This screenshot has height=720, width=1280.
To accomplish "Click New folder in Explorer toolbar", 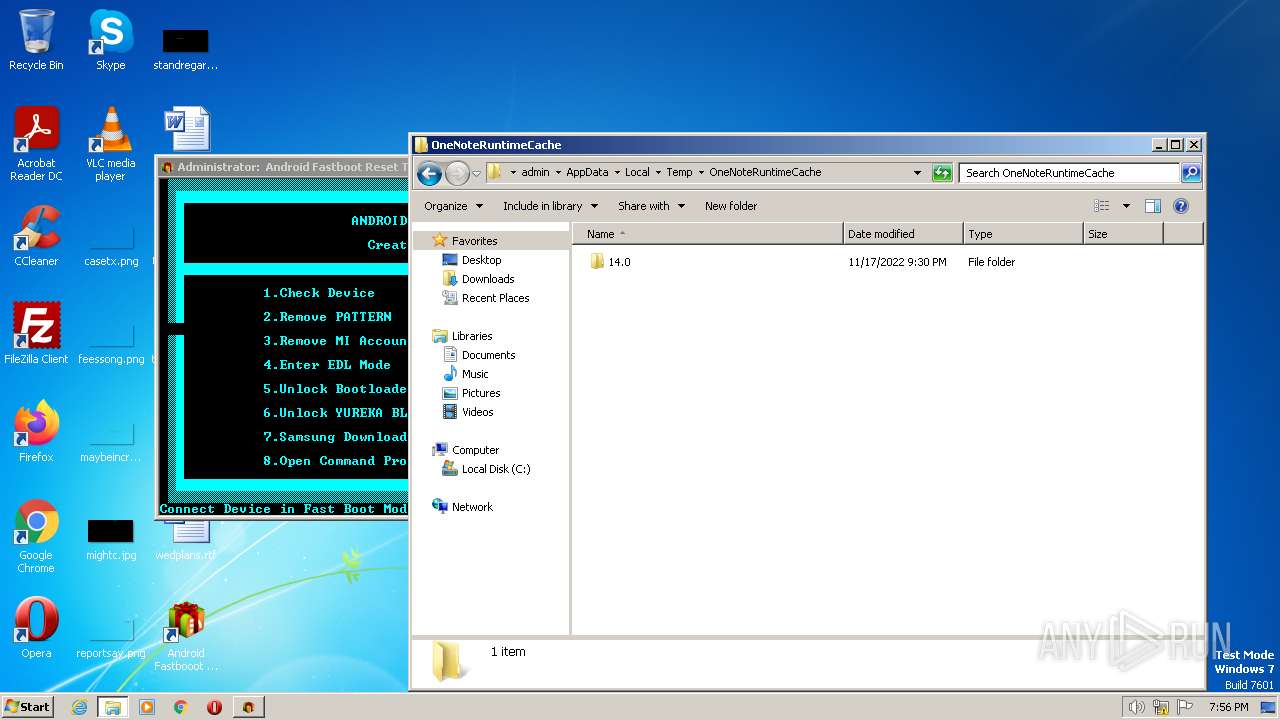I will (731, 206).
